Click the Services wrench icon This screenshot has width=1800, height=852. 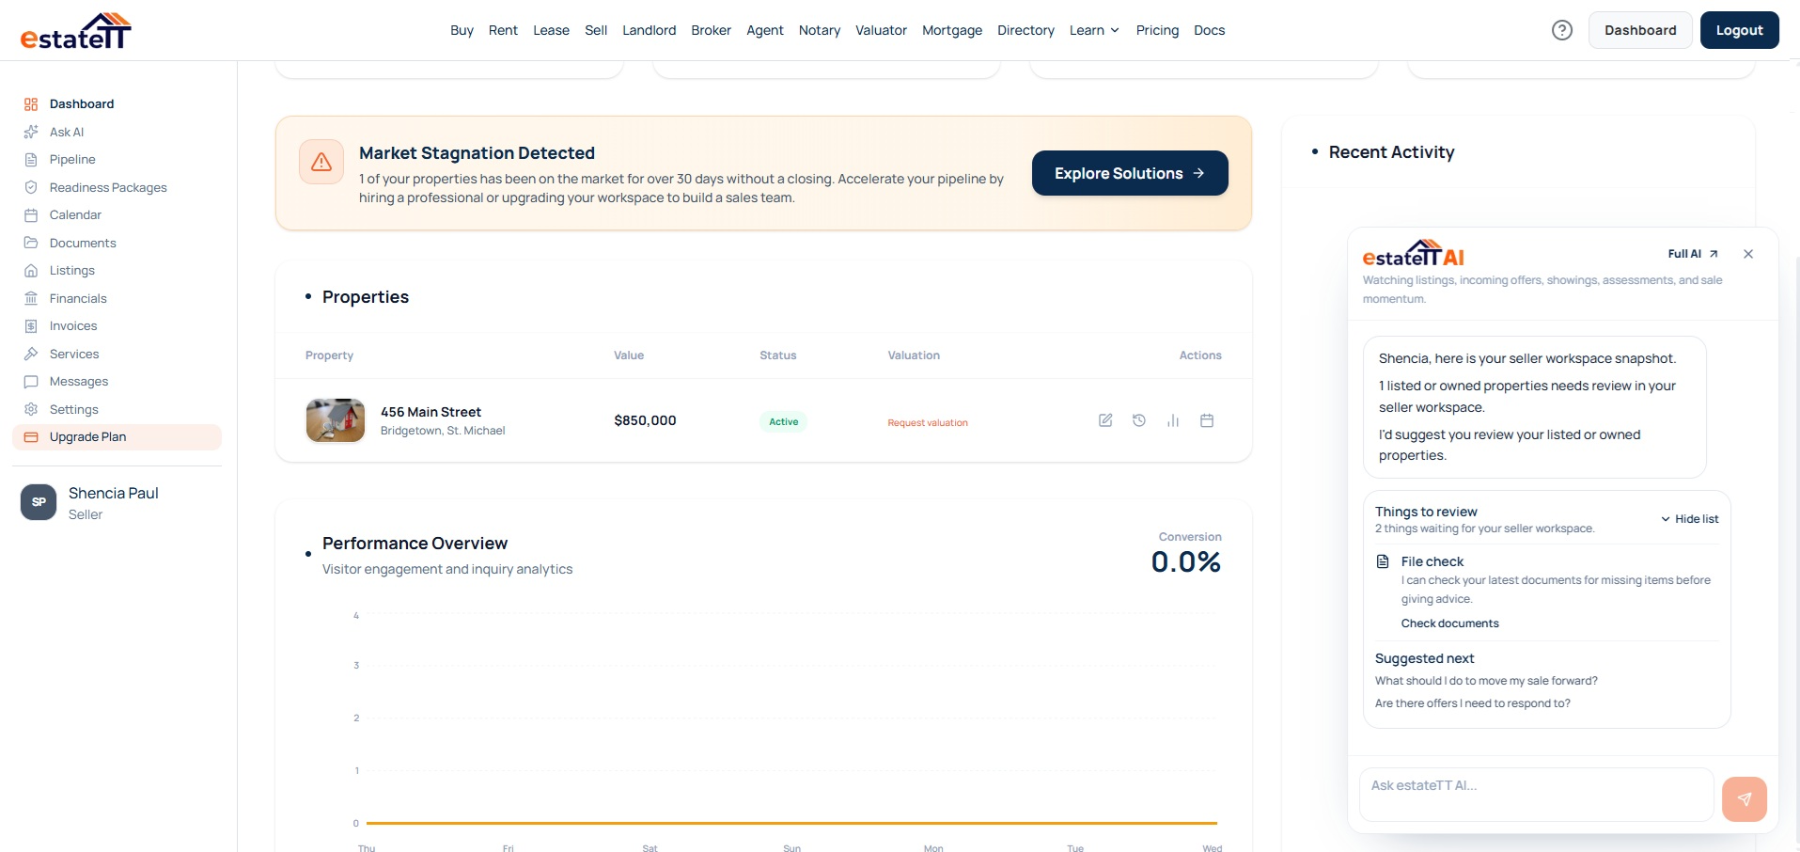point(31,354)
